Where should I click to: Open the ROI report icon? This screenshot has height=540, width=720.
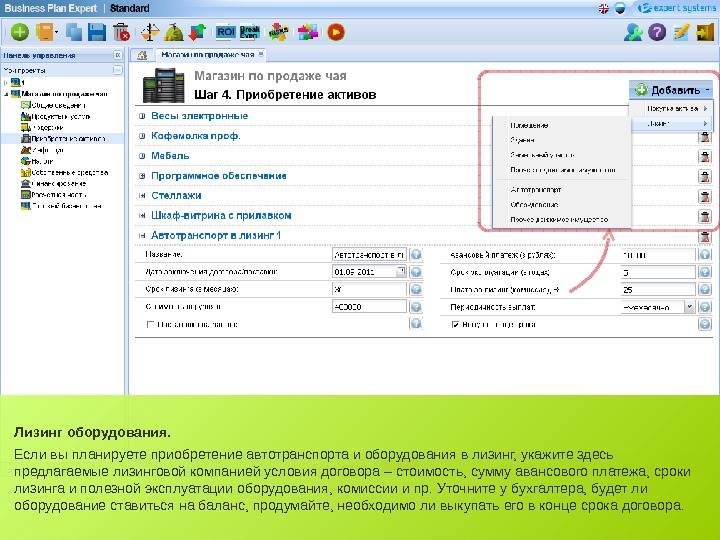point(225,32)
